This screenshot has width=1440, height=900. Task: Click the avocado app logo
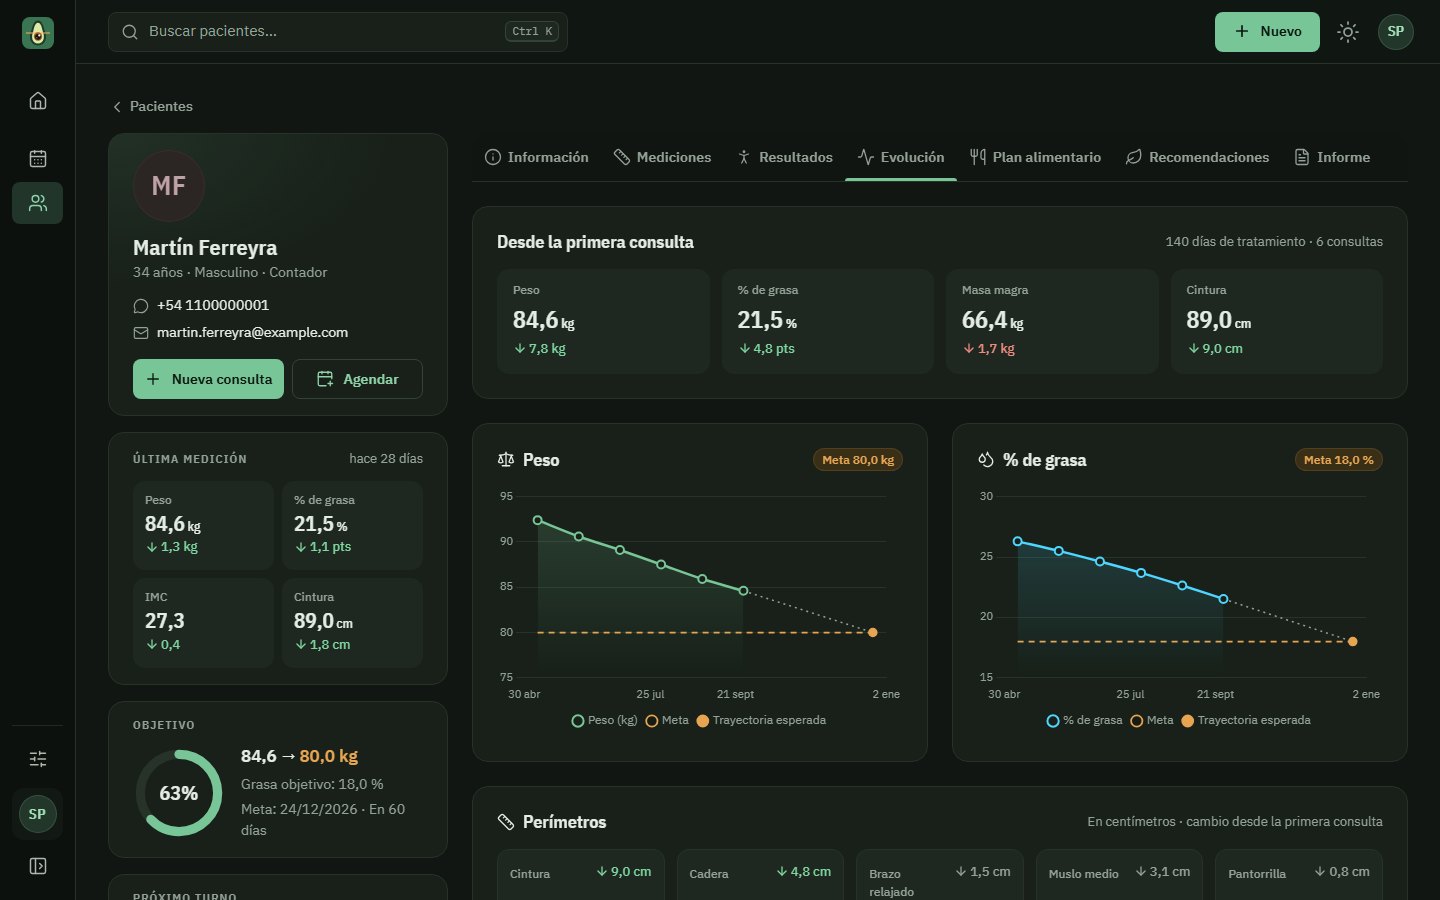(38, 33)
